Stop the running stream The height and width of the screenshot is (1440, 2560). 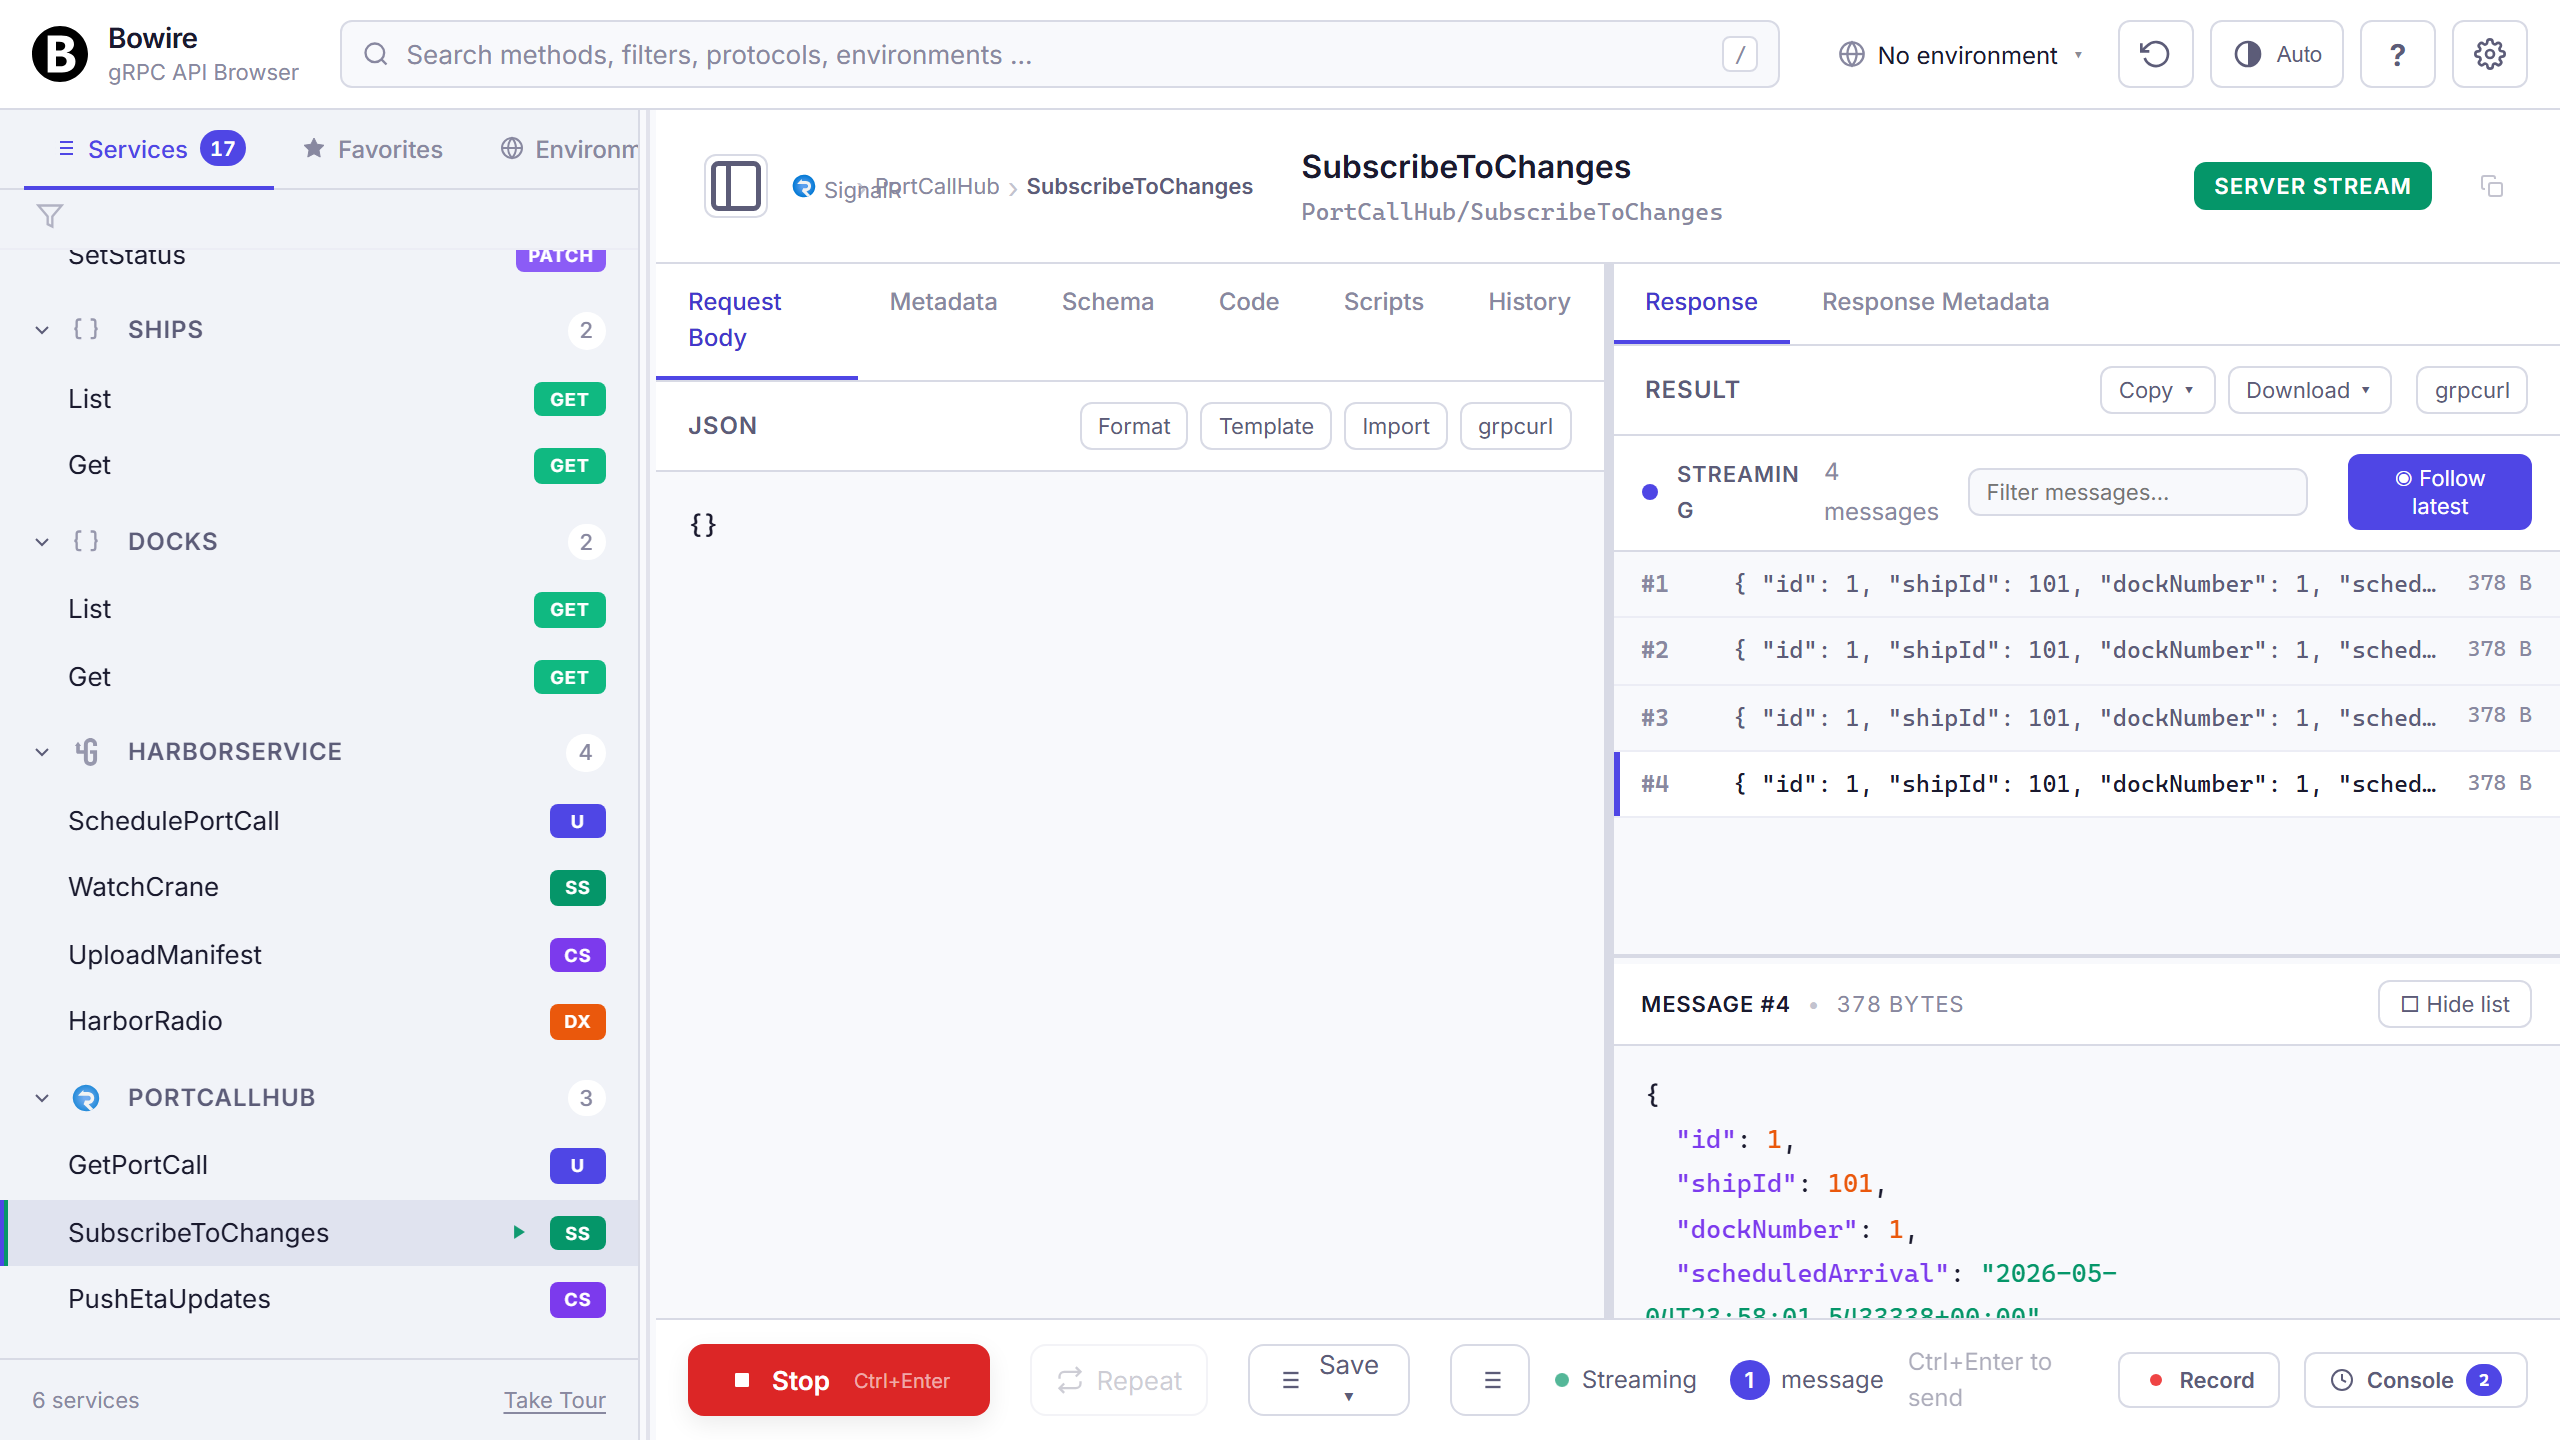pyautogui.click(x=838, y=1380)
